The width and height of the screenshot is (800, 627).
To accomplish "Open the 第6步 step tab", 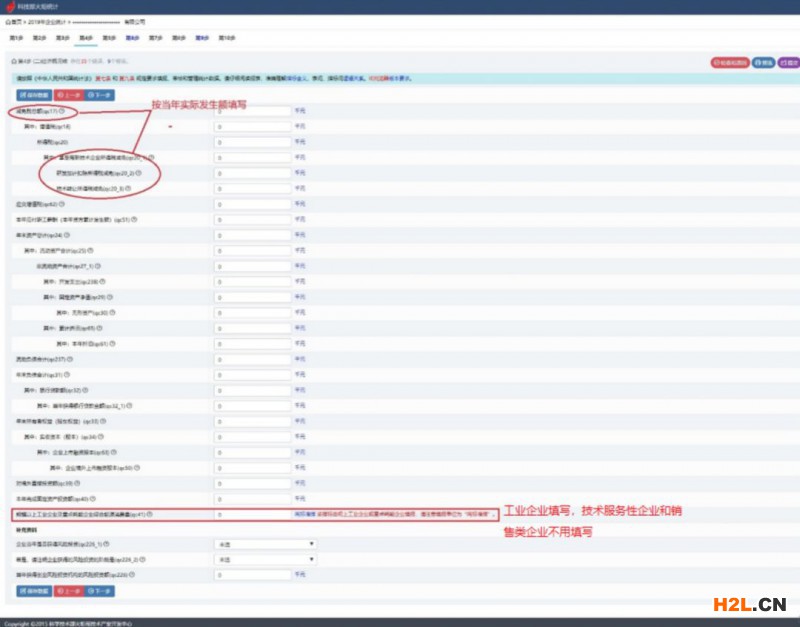I will (132, 37).
